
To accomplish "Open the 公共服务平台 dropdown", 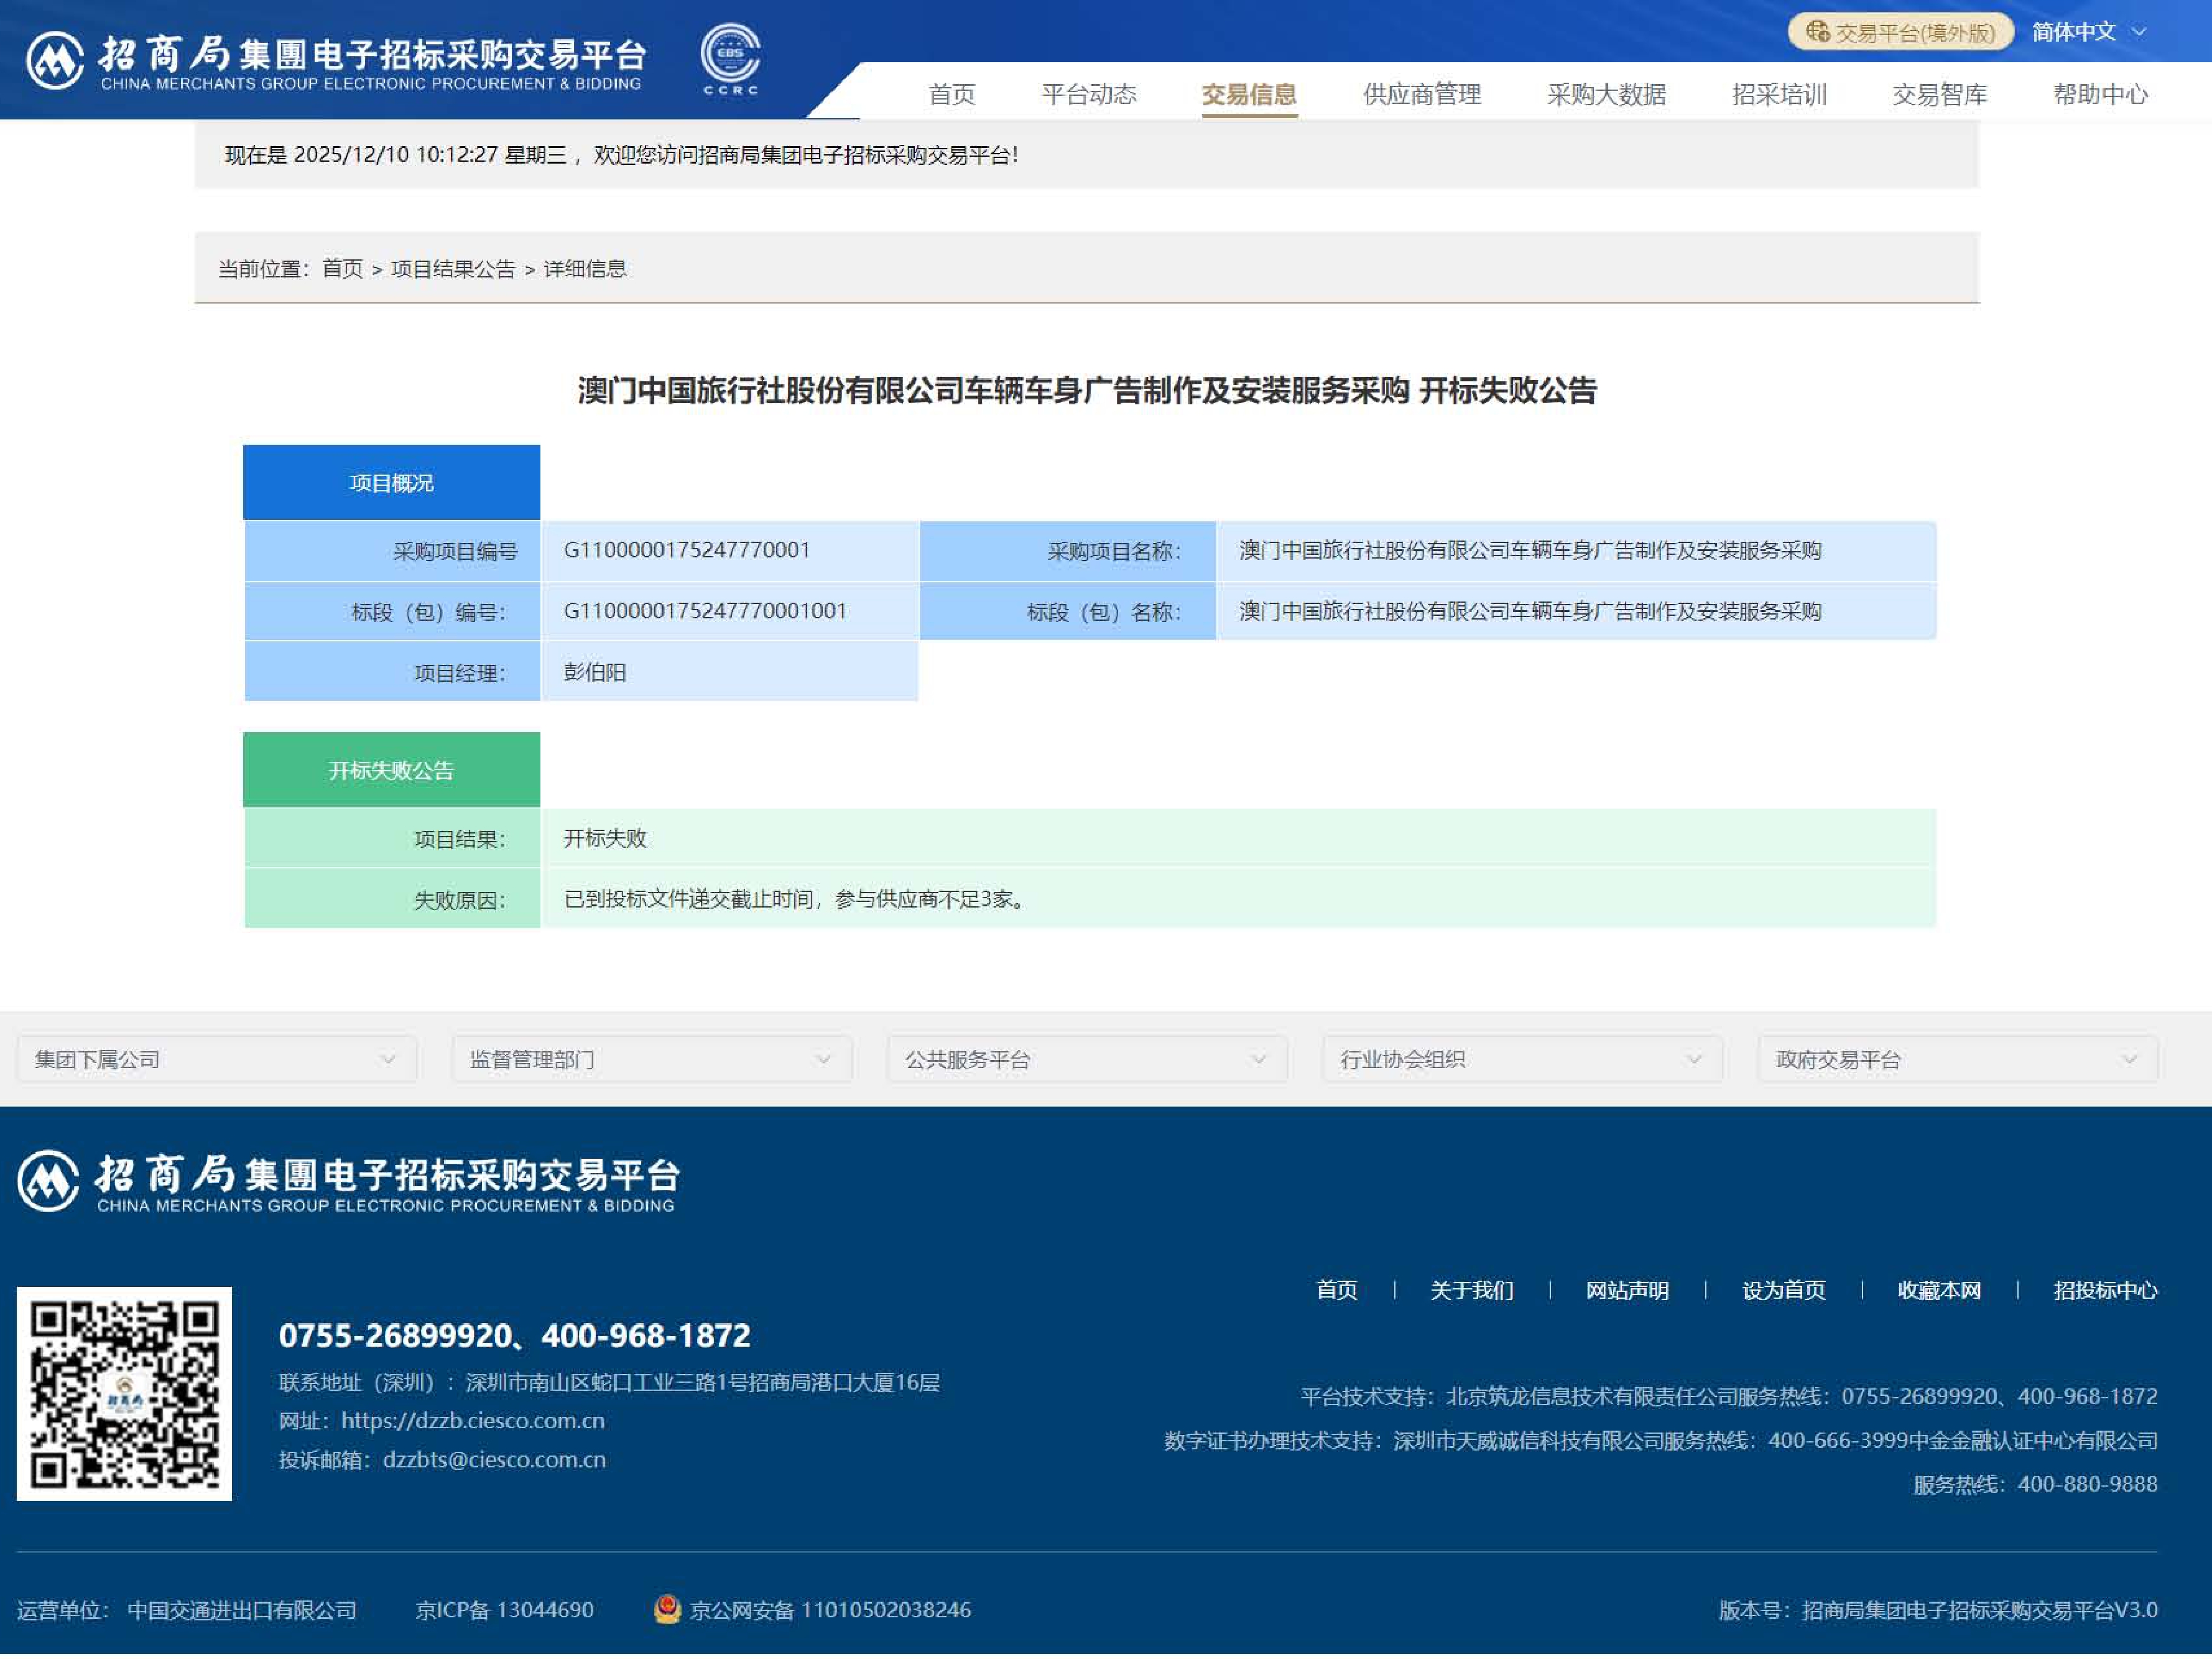I will [1086, 1059].
